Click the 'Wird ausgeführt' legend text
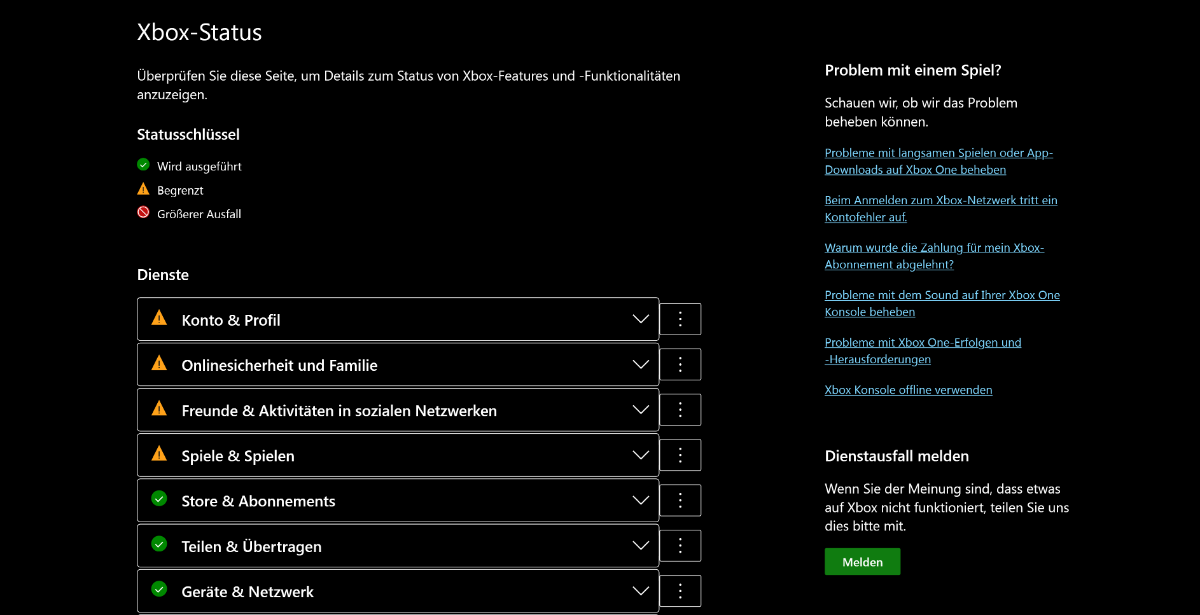 point(199,166)
